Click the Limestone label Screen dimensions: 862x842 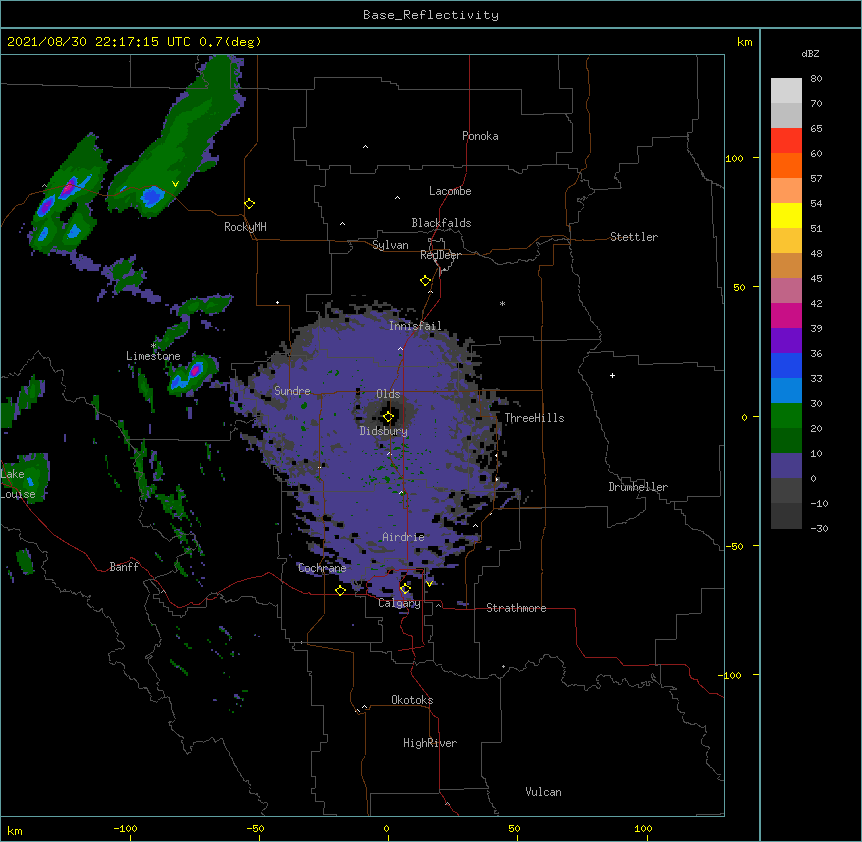[153, 356]
